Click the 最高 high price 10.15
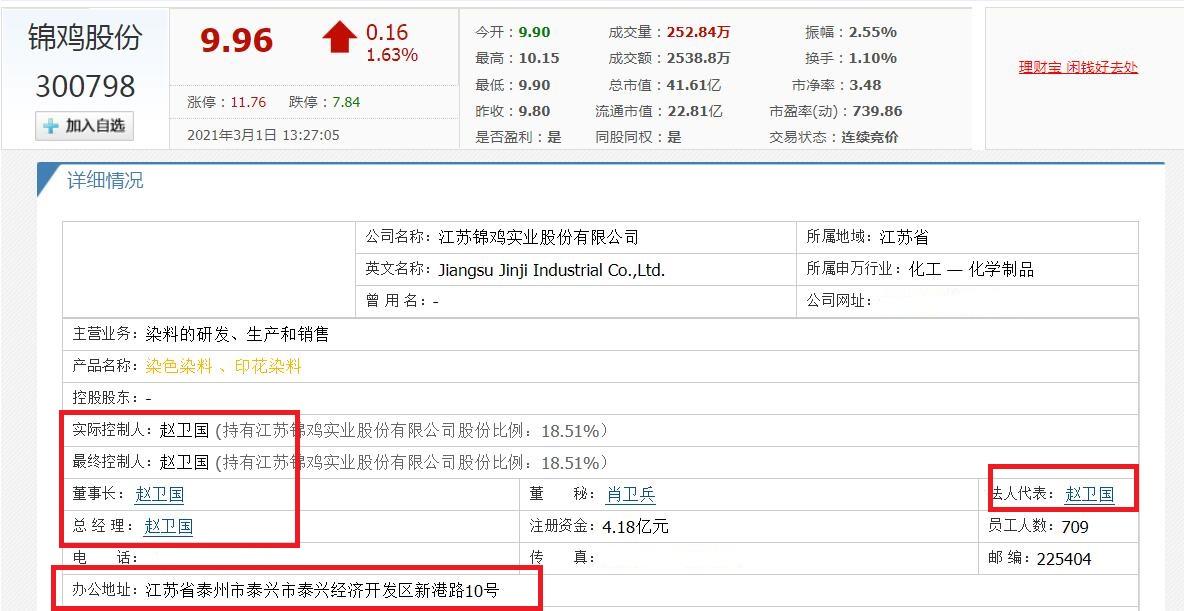This screenshot has width=1184, height=611. coord(538,58)
